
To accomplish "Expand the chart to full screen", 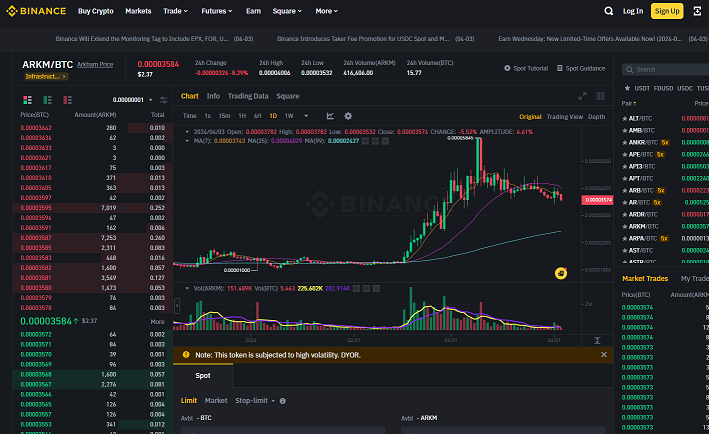I will [582, 96].
